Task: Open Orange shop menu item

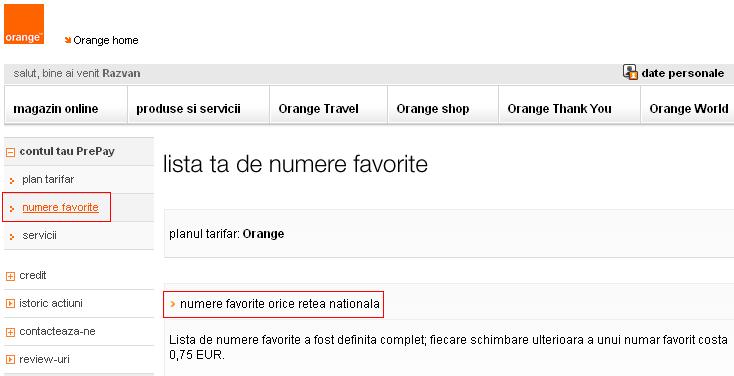Action: coord(433,109)
